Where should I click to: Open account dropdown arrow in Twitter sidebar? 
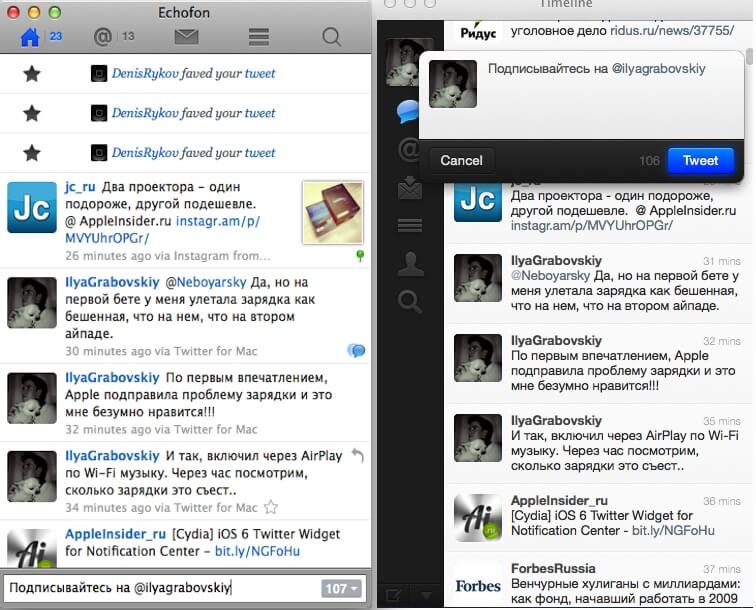426,595
